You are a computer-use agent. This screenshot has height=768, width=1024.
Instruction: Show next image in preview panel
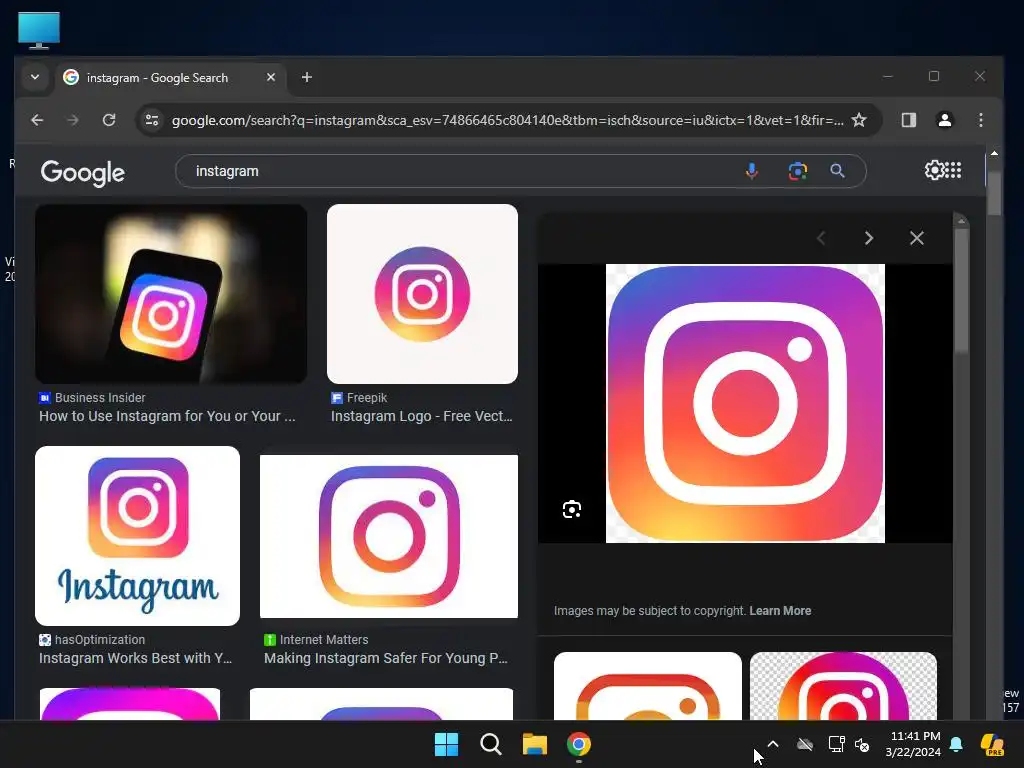(869, 238)
